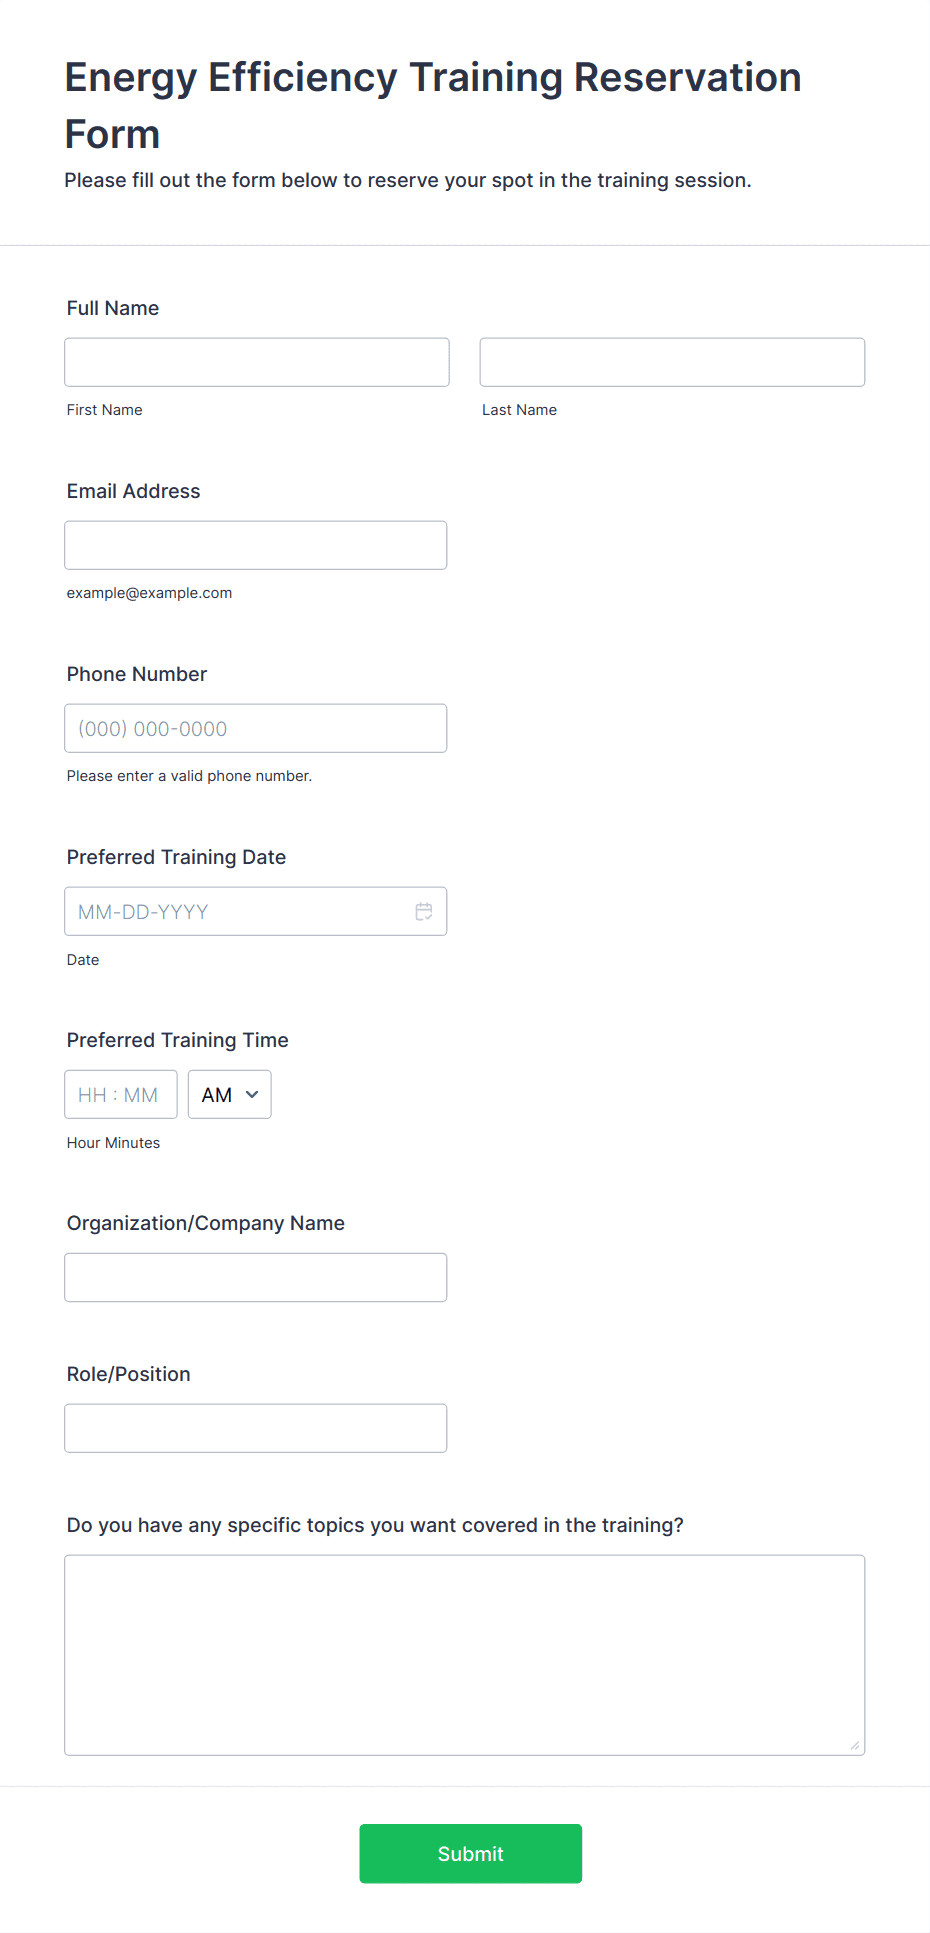
Task: Select the Phone Number input
Action: (256, 728)
